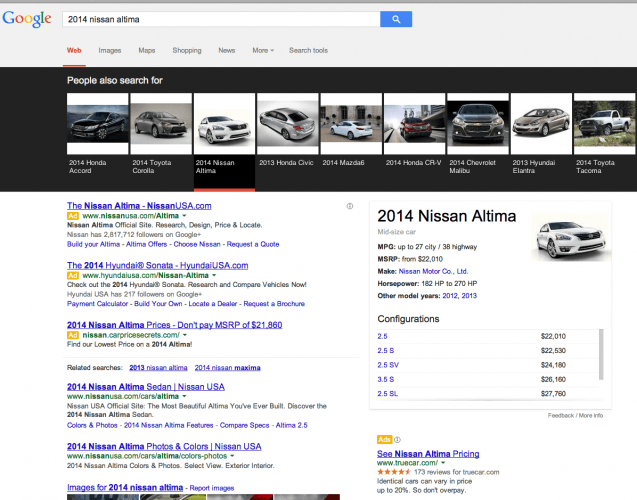The image size is (637, 500).
Task: Open 2014 Honda Accord car thumbnail
Action: point(98,123)
